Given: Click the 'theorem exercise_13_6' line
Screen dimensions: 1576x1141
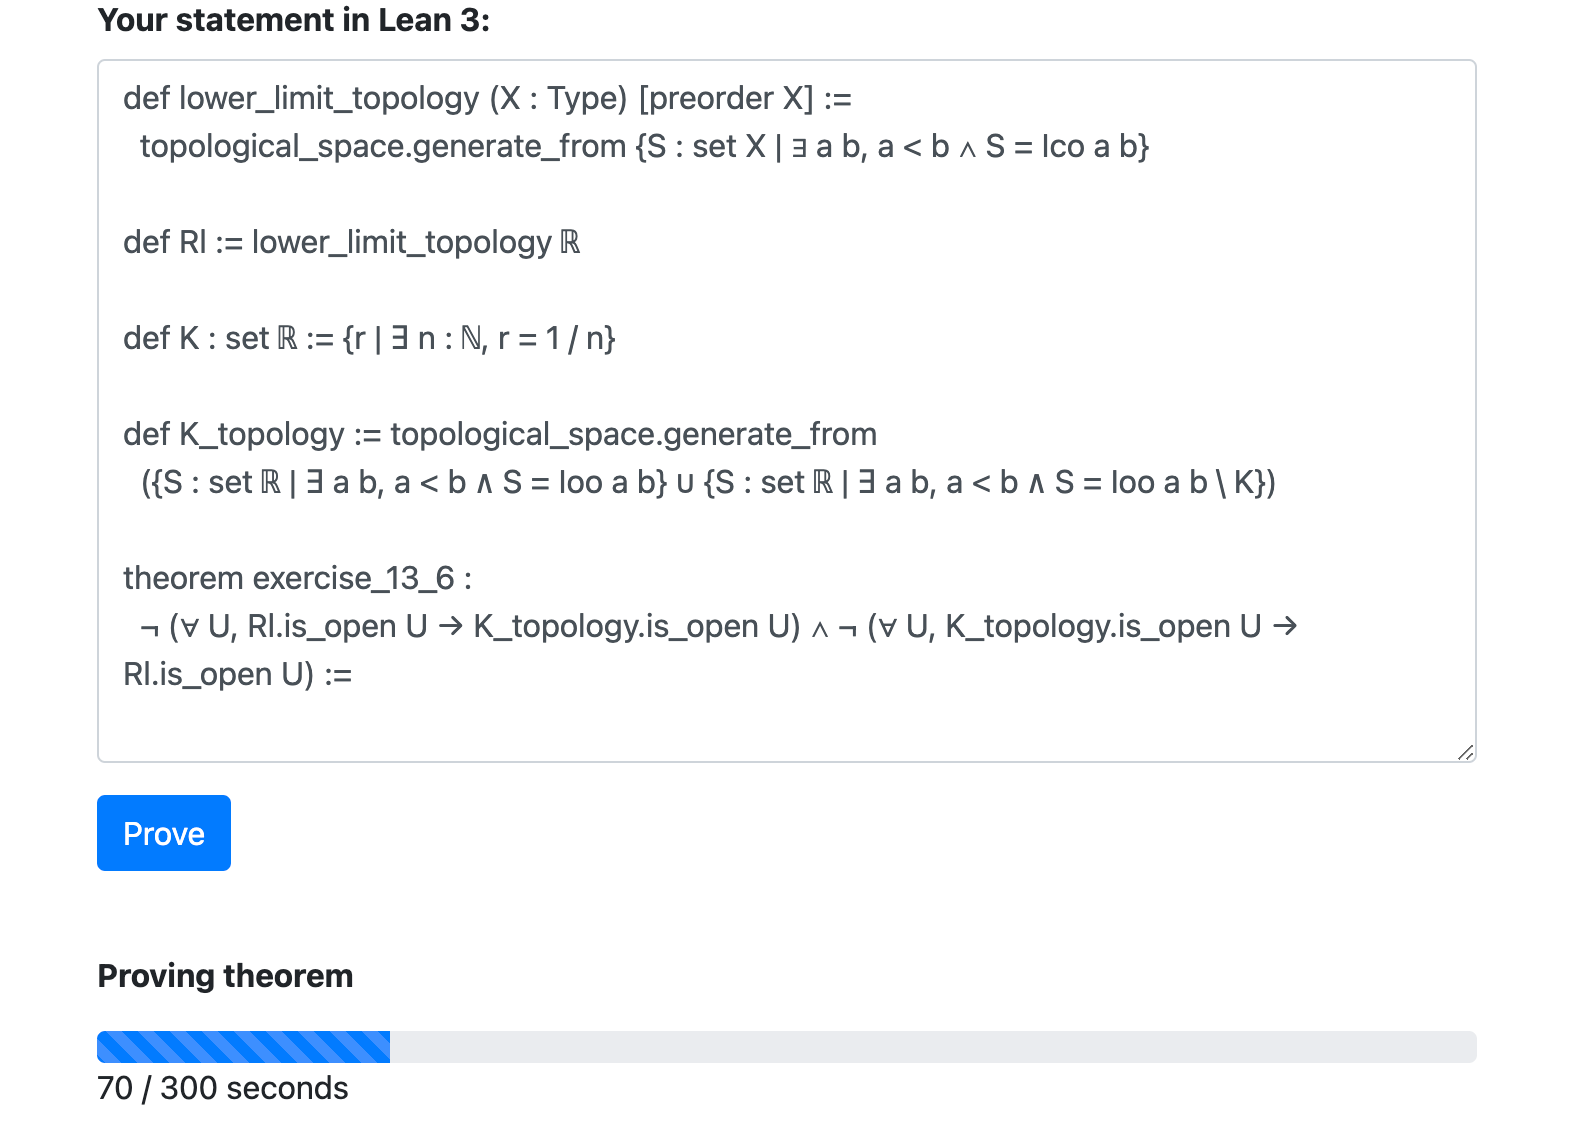Looking at the screenshot, I should (x=296, y=578).
